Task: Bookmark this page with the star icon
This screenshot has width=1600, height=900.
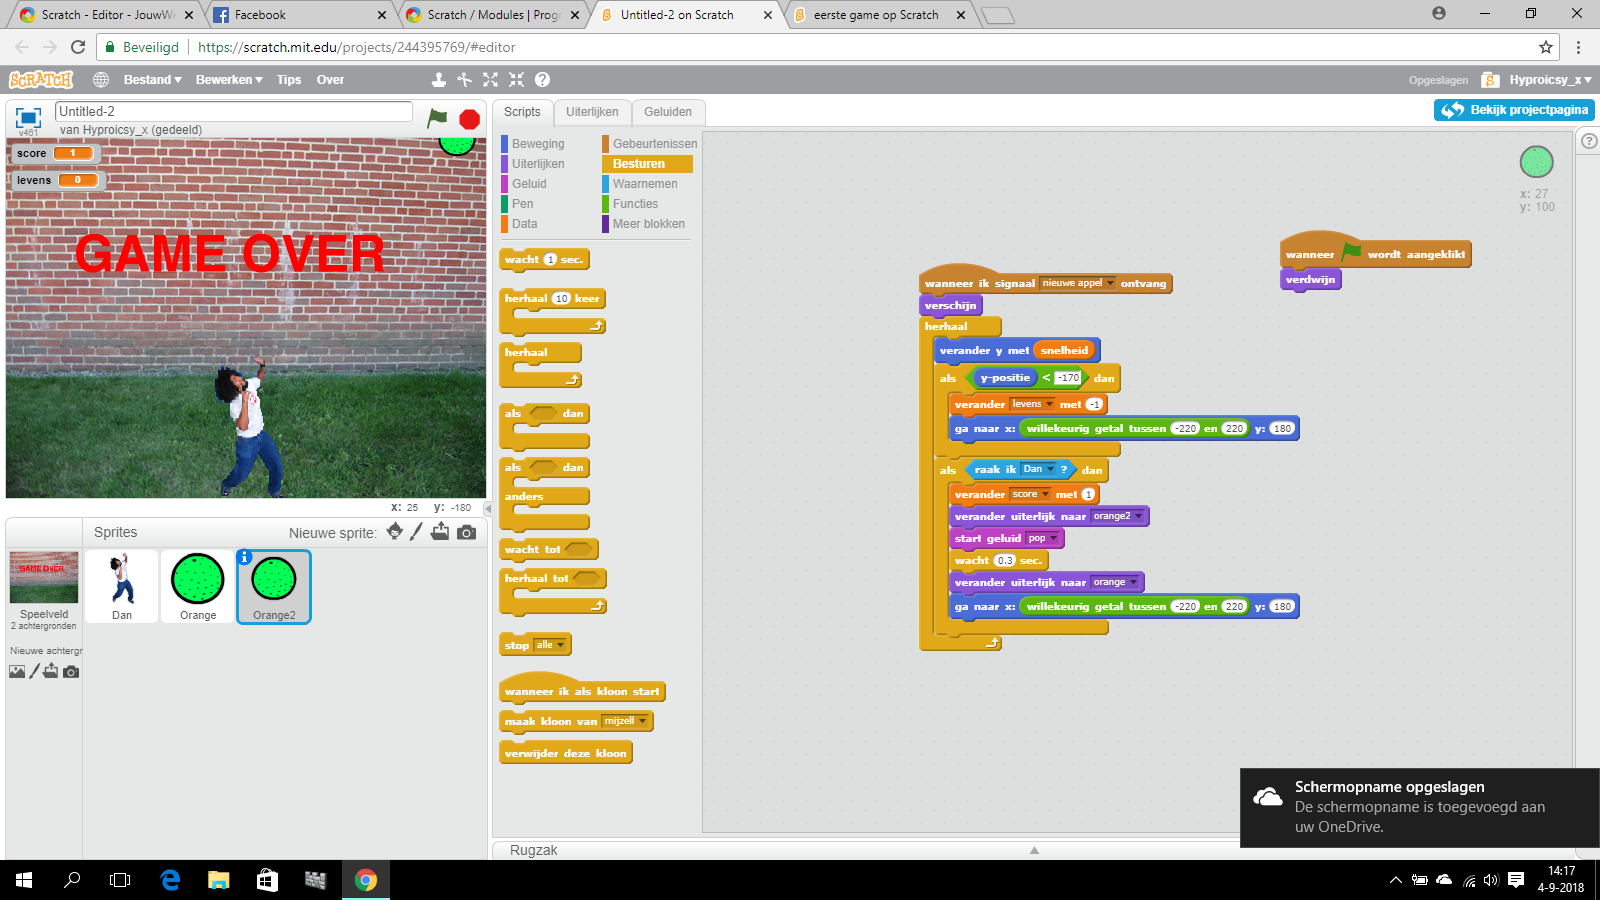Action: pos(1546,47)
